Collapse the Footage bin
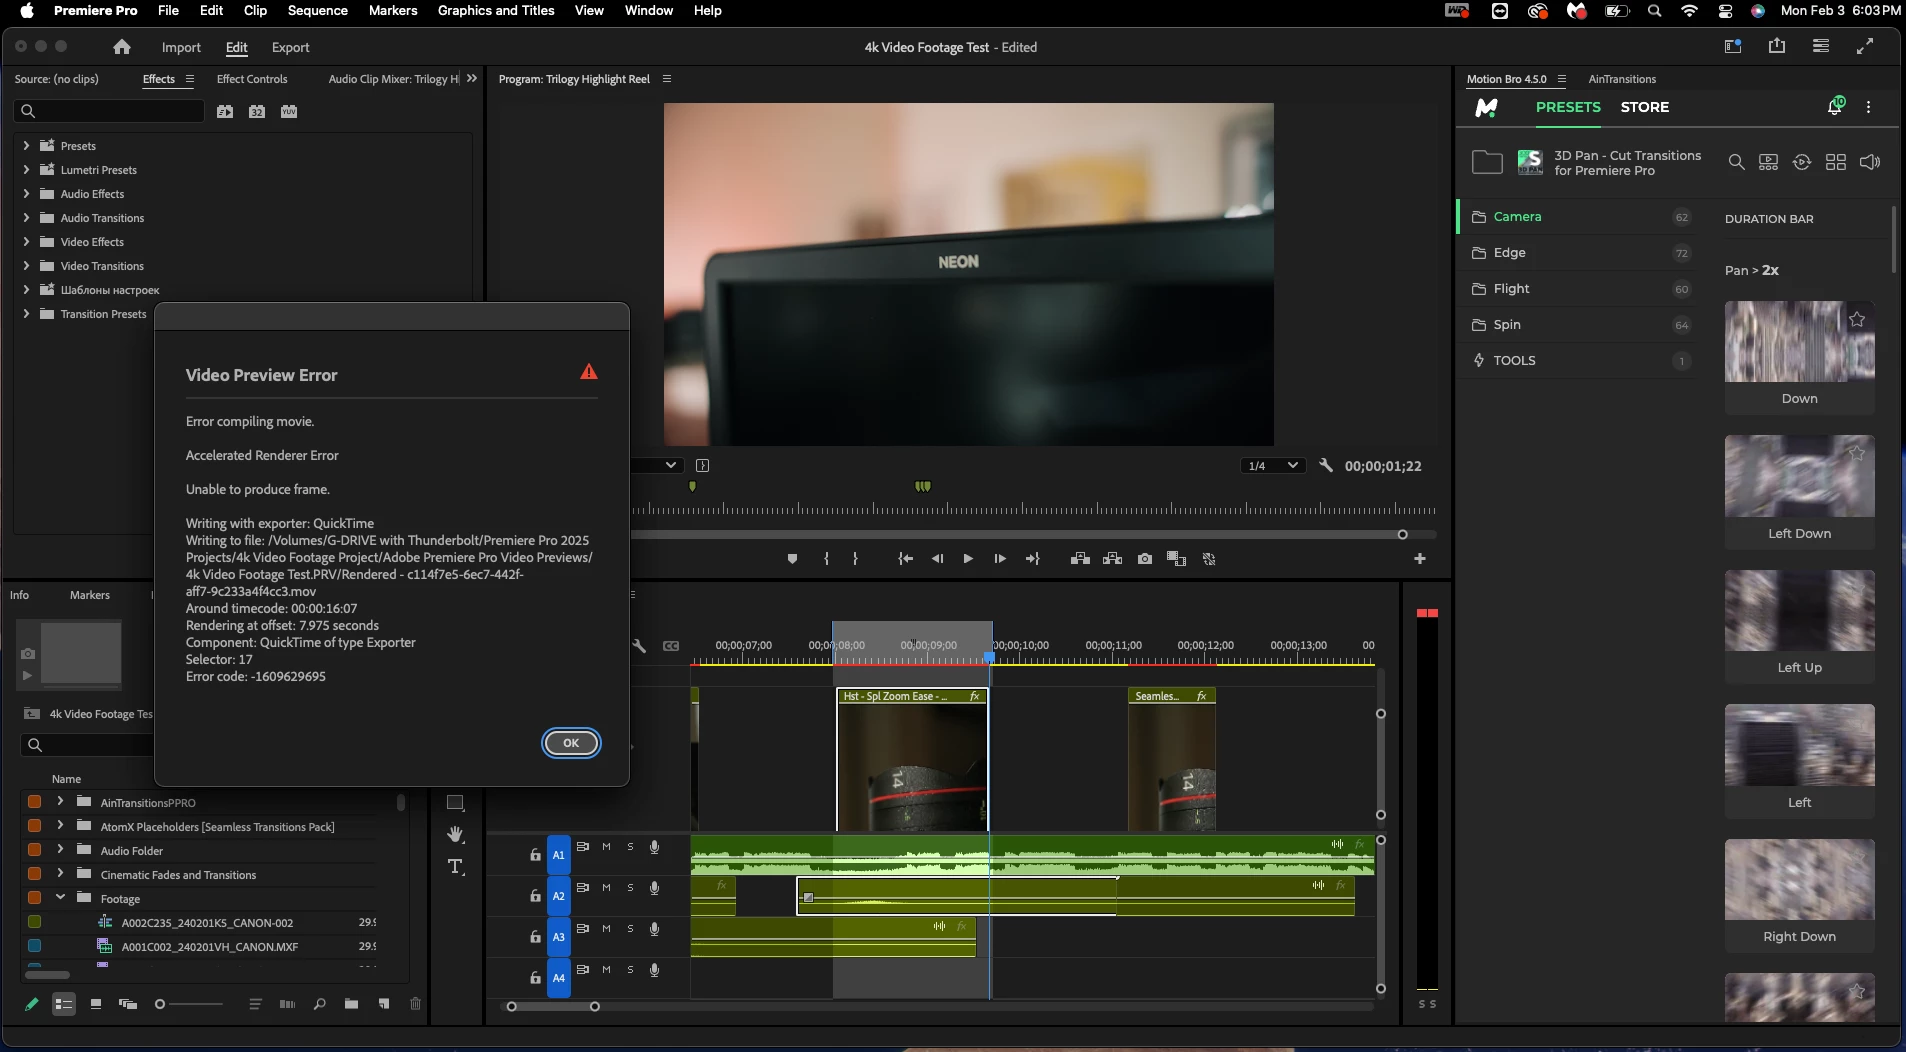Image resolution: width=1906 pixels, height=1052 pixels. click(x=60, y=898)
